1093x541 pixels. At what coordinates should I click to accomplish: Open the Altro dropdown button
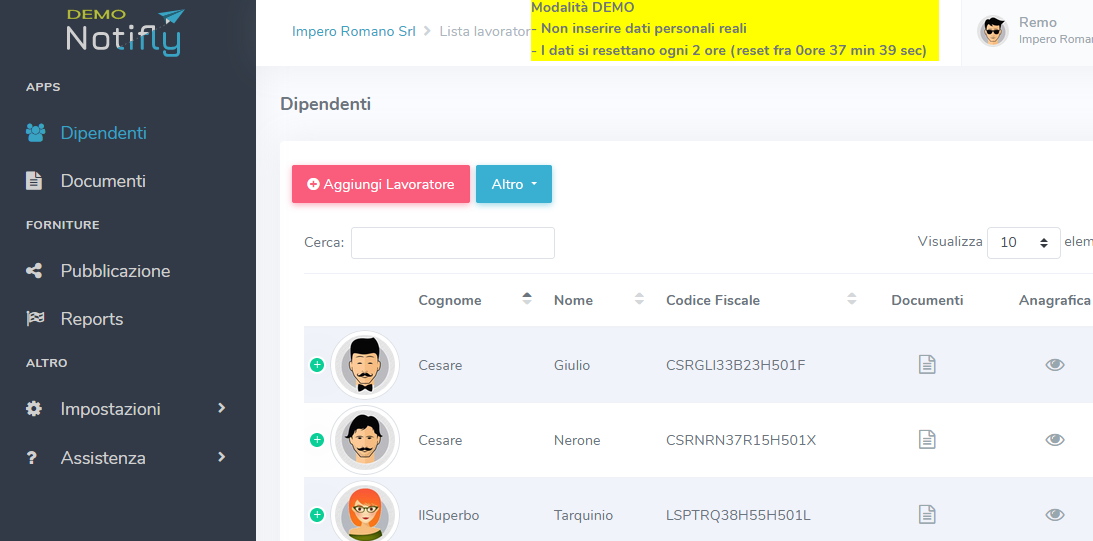point(513,184)
